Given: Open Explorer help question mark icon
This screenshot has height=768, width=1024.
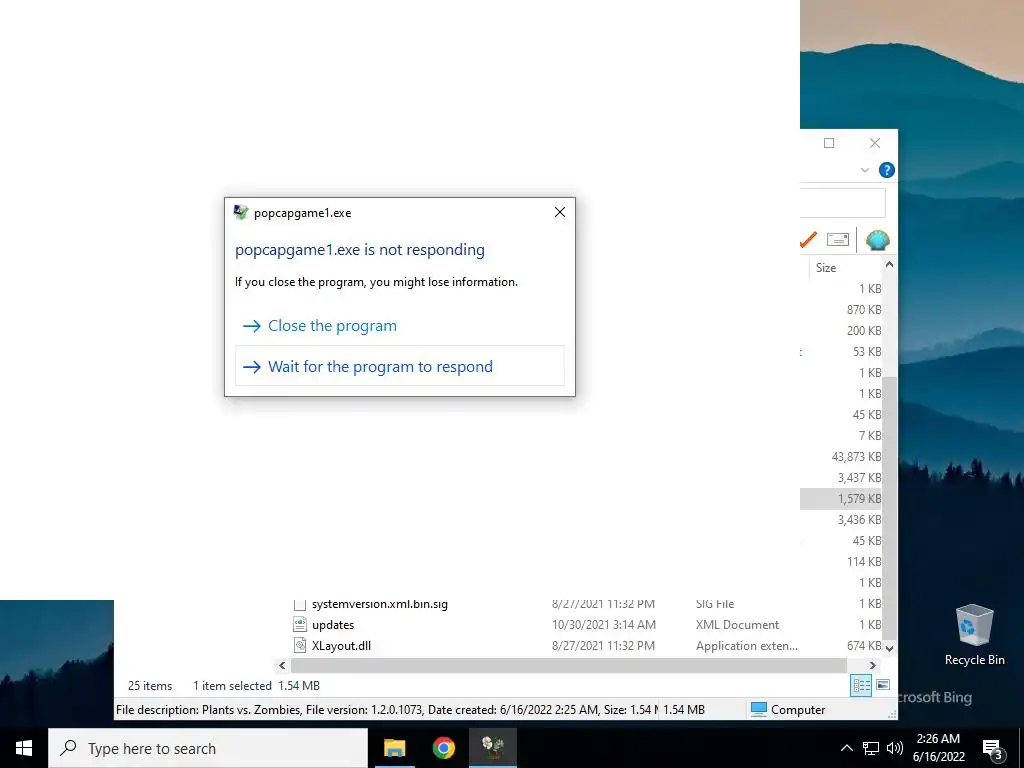Looking at the screenshot, I should coord(886,170).
